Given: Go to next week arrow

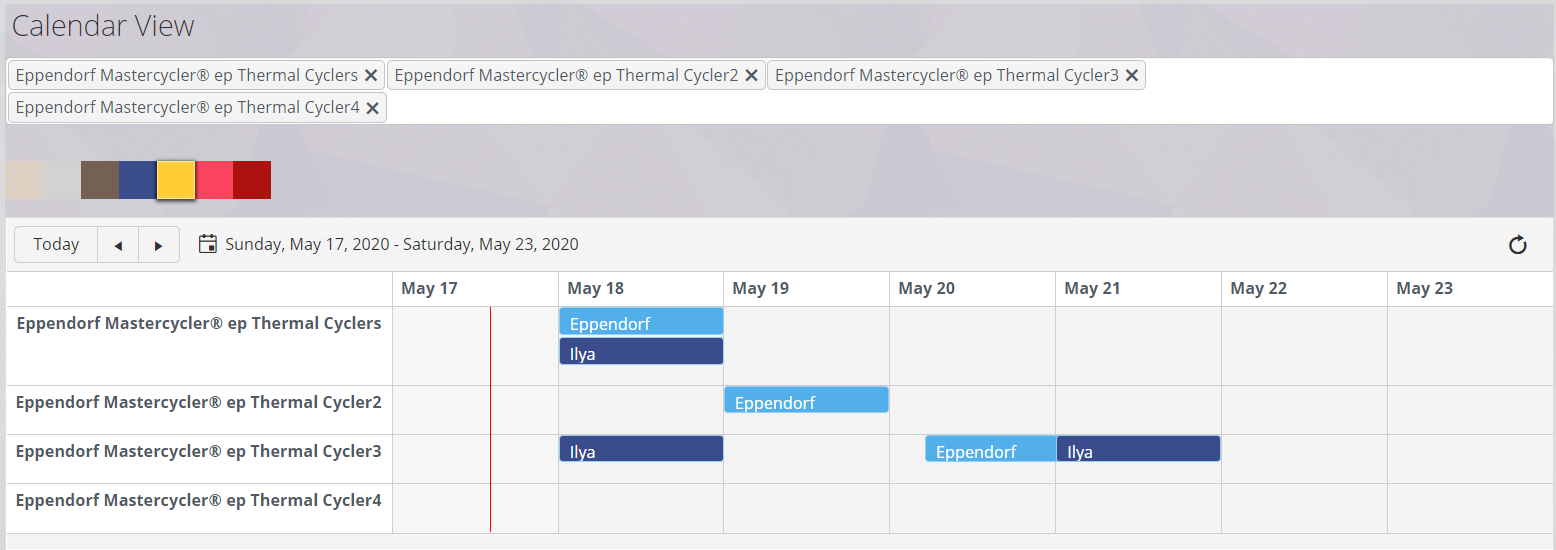Looking at the screenshot, I should [158, 245].
